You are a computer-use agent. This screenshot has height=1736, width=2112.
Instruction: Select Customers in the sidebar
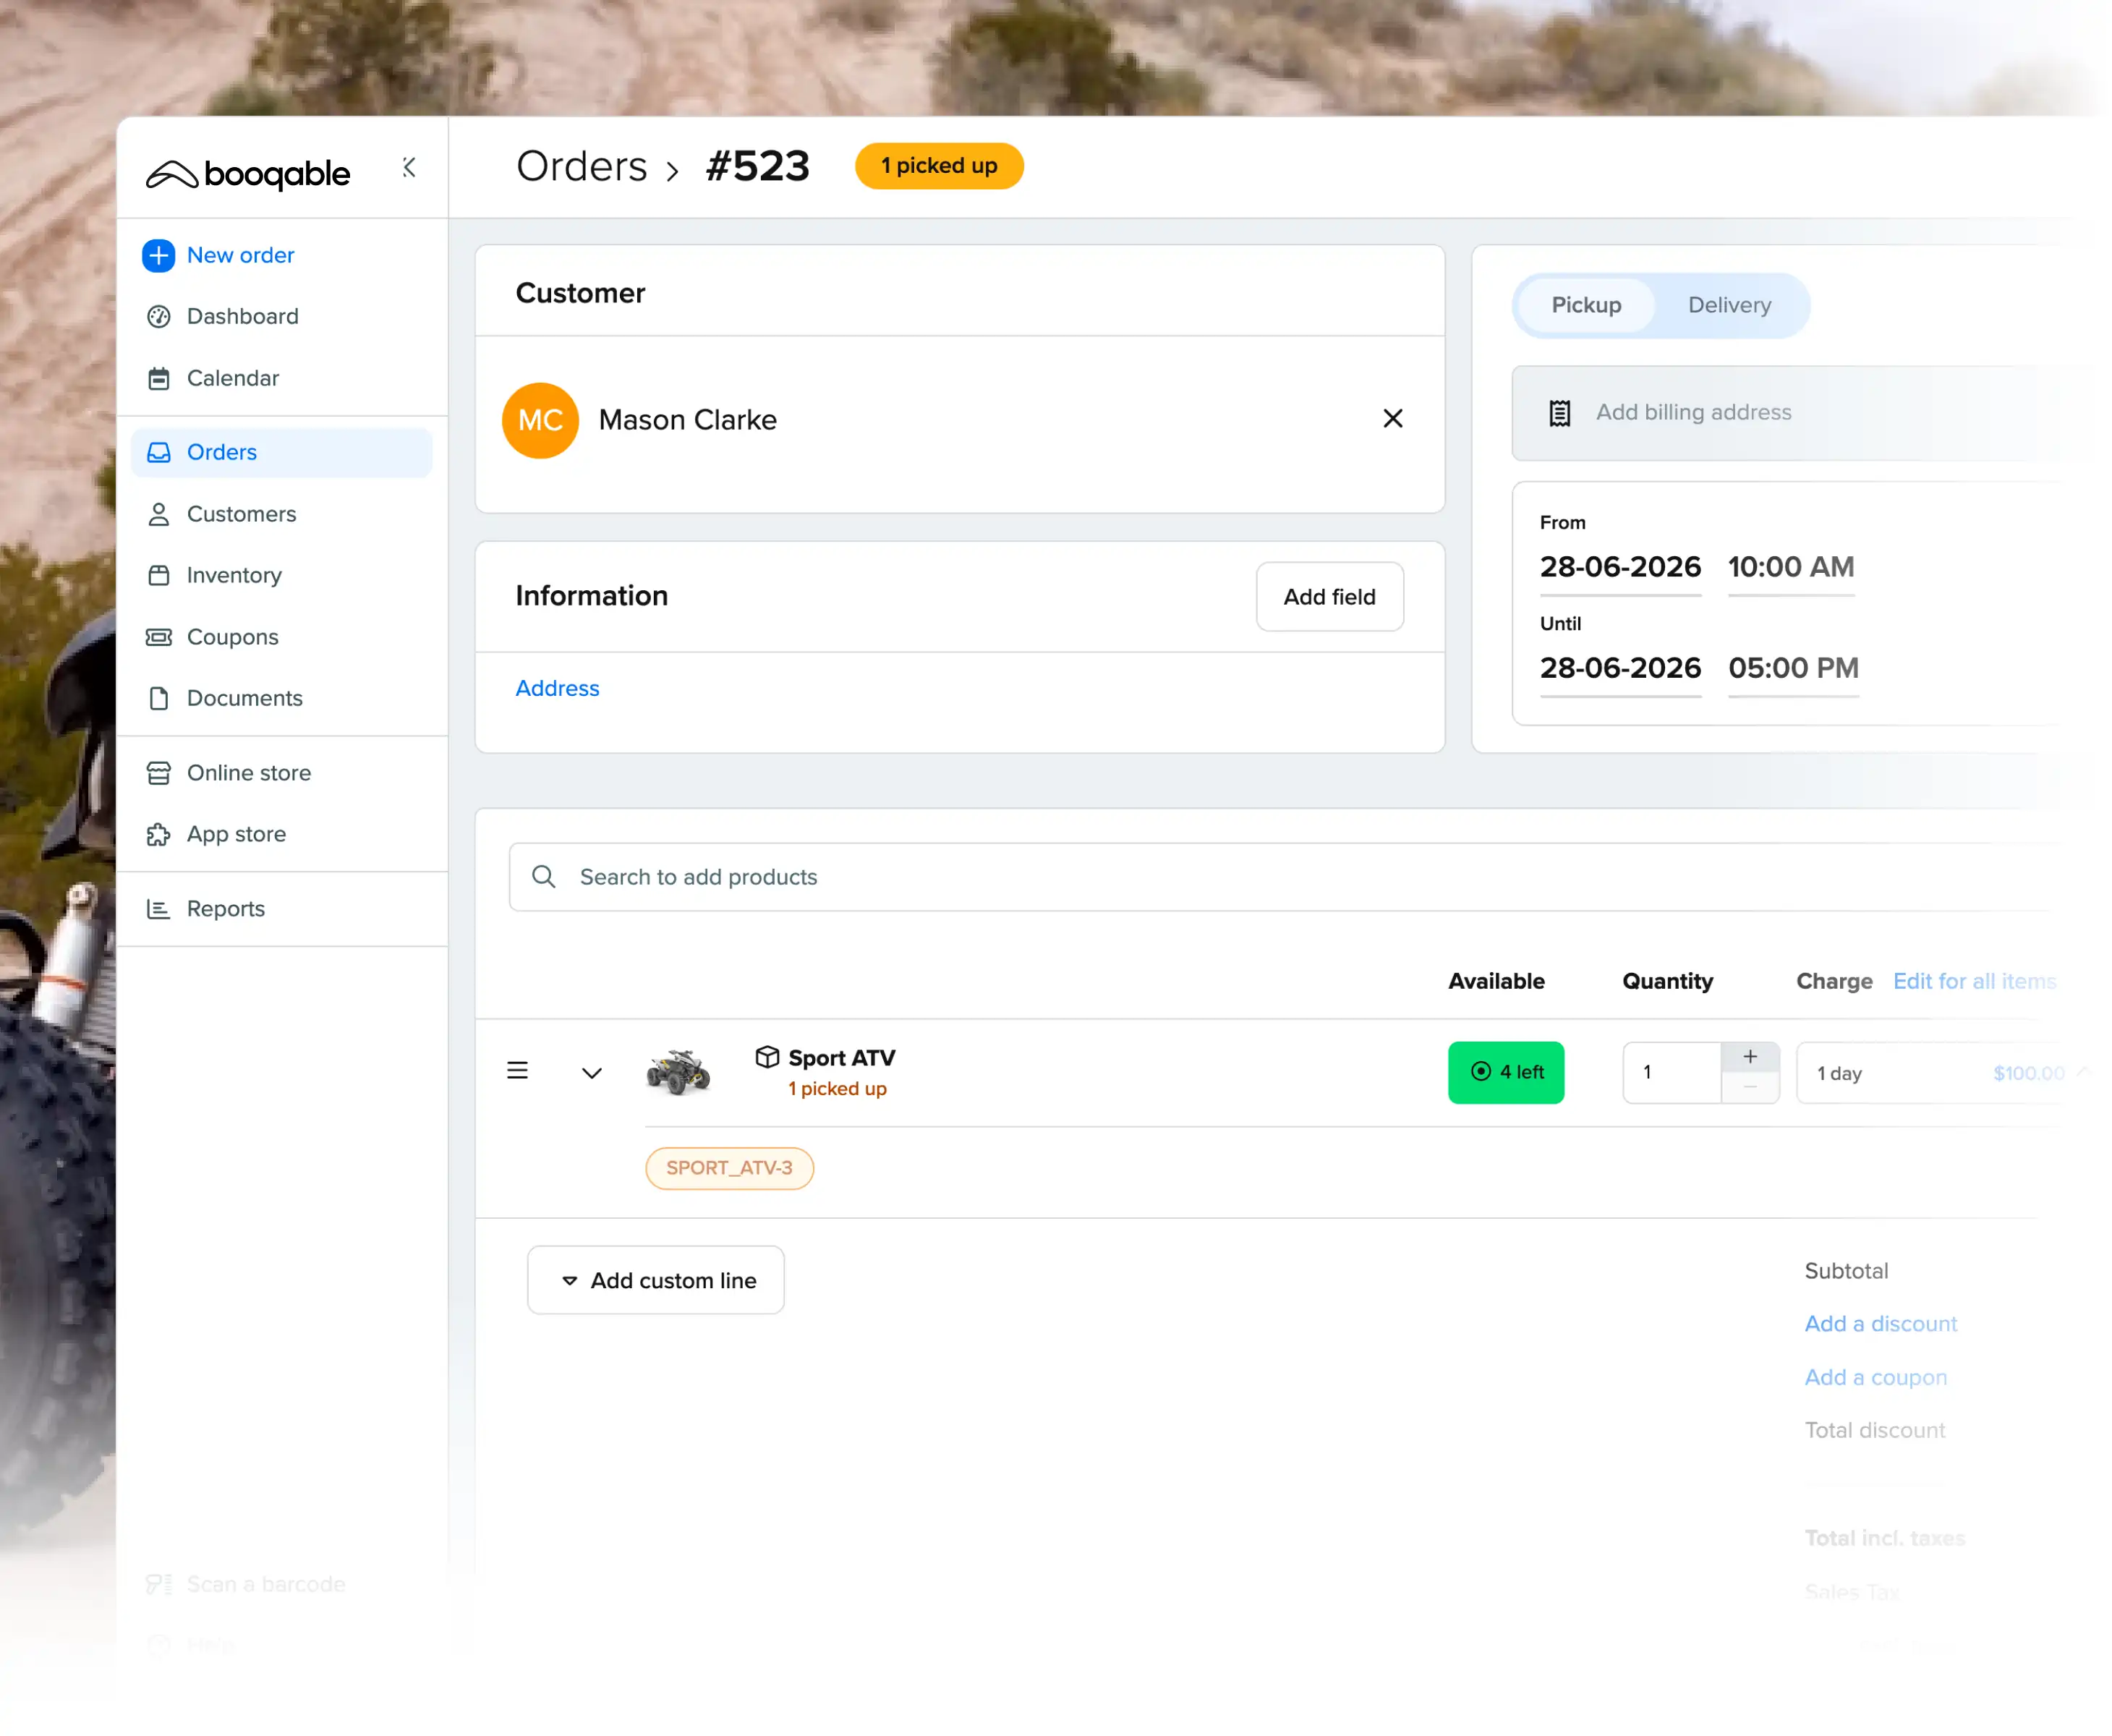point(241,514)
